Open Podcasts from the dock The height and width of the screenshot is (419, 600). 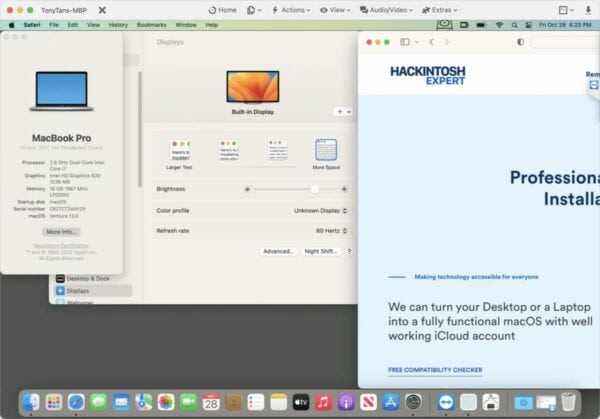pyautogui.click(x=346, y=402)
